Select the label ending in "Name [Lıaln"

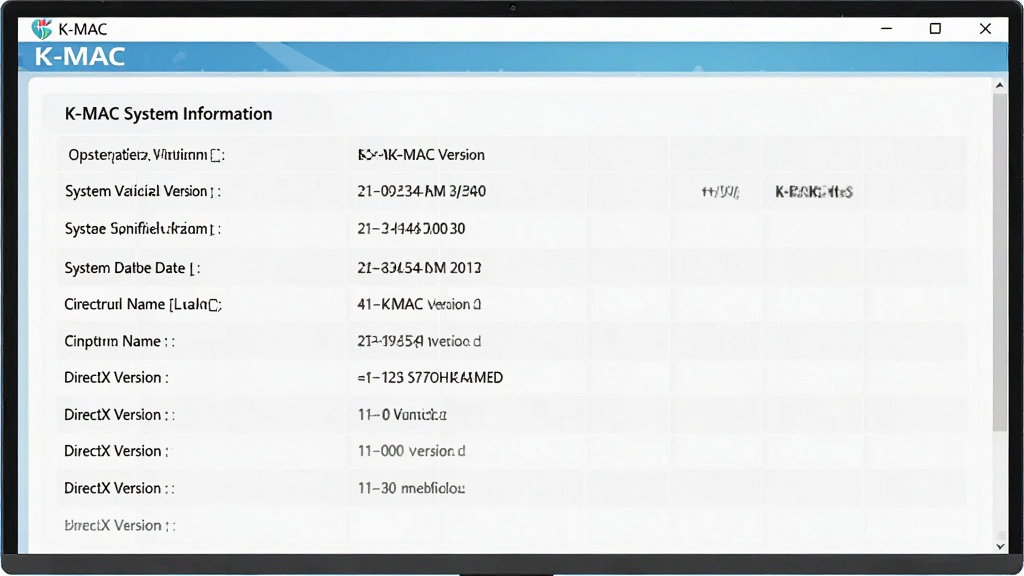pyautogui.click(x=143, y=304)
